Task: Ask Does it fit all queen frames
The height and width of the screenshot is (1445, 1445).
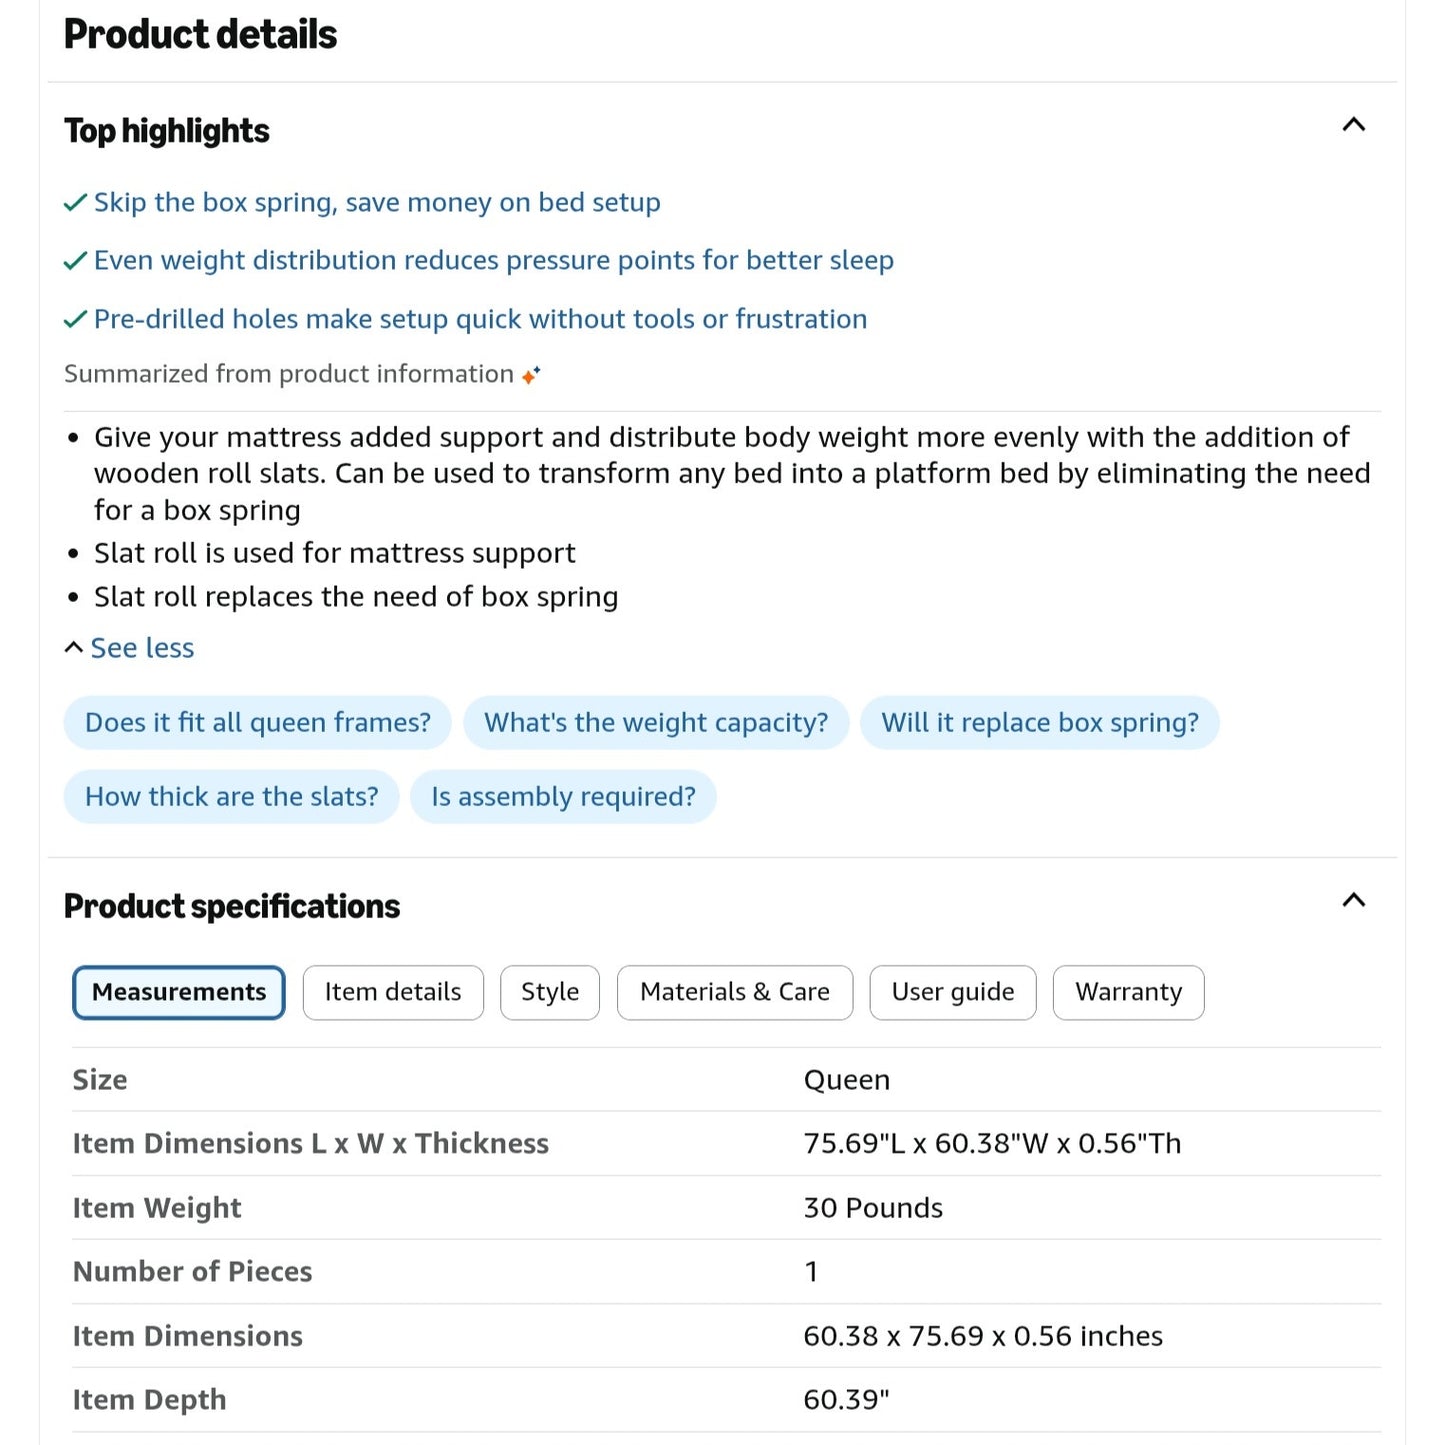Action: coord(258,723)
